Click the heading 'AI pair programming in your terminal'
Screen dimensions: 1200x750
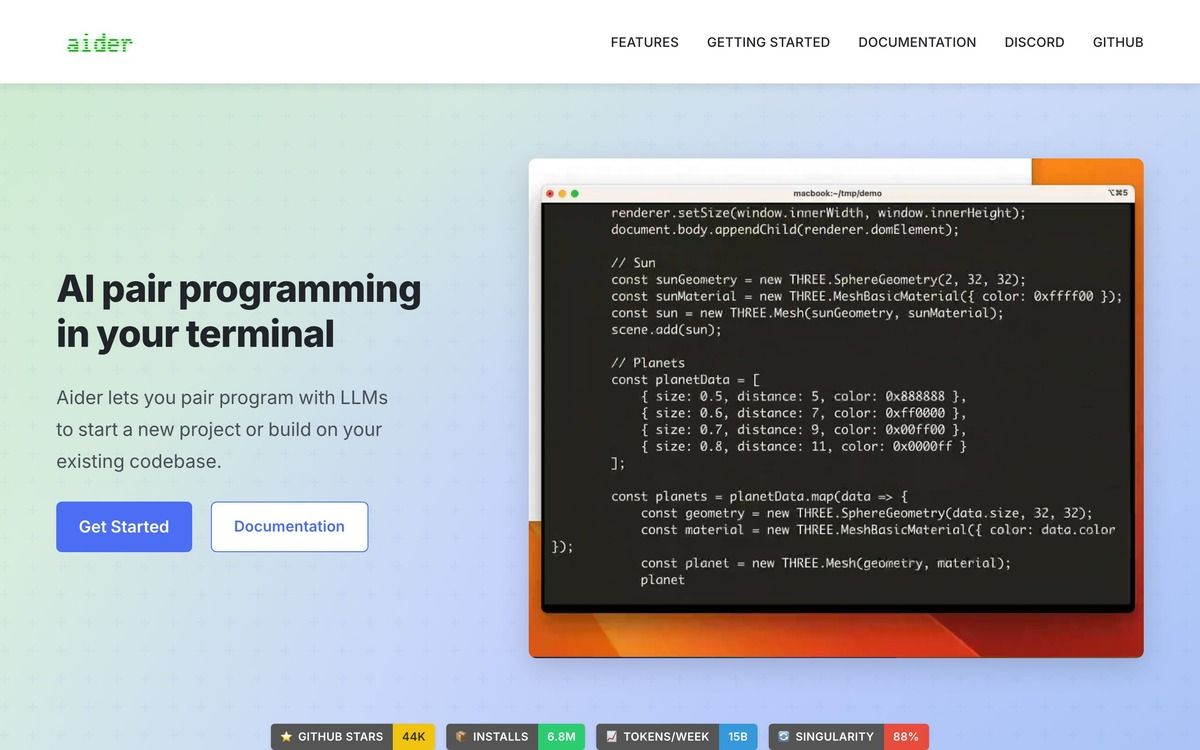pyautogui.click(x=239, y=311)
